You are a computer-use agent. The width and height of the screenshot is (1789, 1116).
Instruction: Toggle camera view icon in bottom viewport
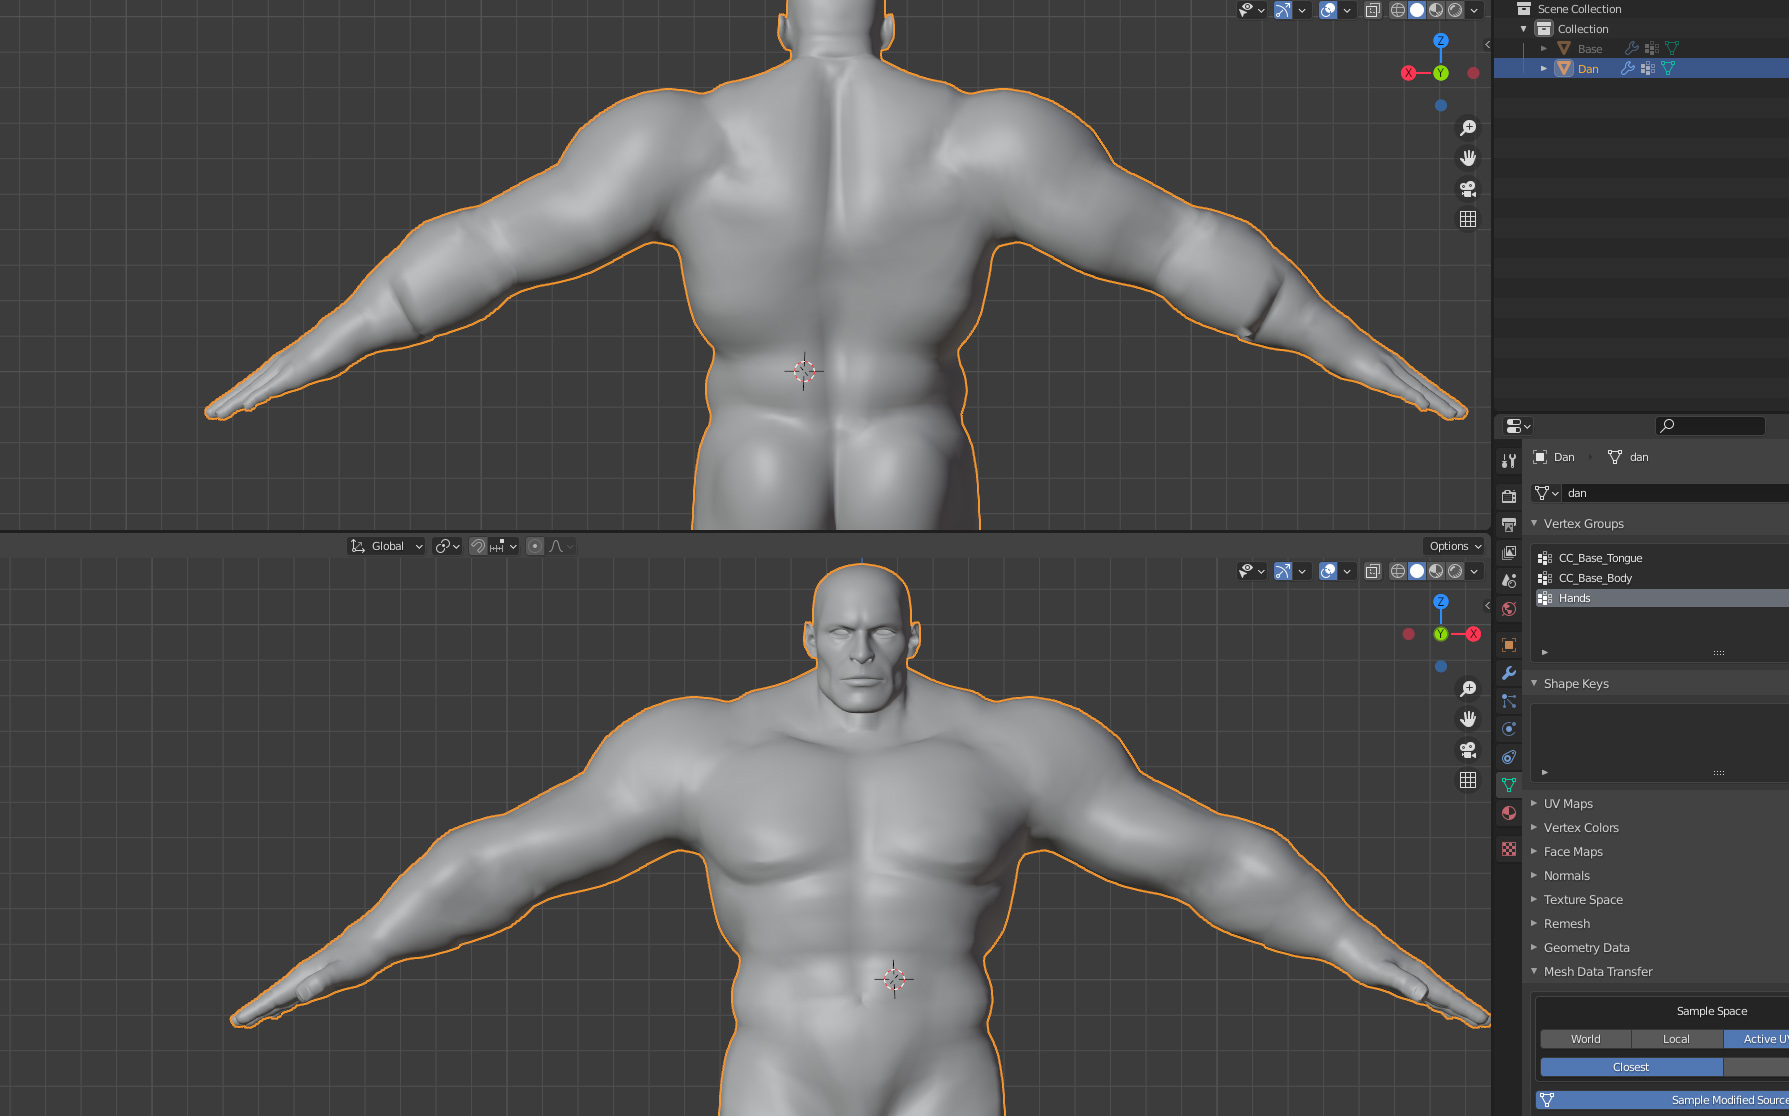click(1468, 750)
